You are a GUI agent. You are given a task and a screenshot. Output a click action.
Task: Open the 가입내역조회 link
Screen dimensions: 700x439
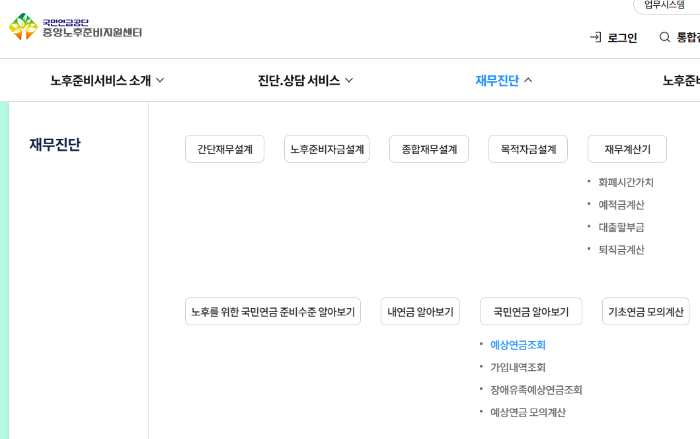[x=518, y=368]
